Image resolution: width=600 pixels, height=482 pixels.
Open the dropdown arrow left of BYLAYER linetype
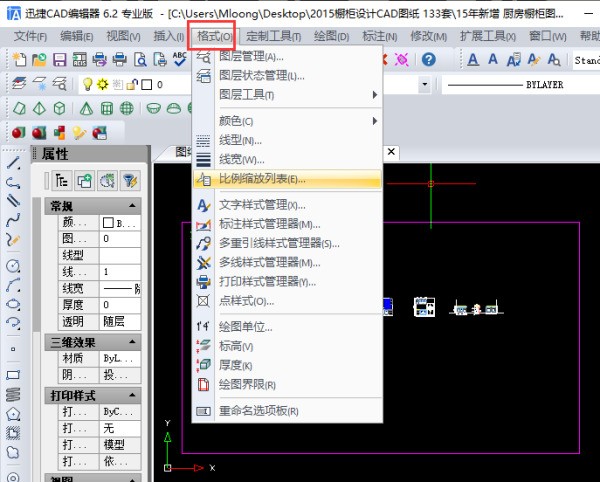425,85
